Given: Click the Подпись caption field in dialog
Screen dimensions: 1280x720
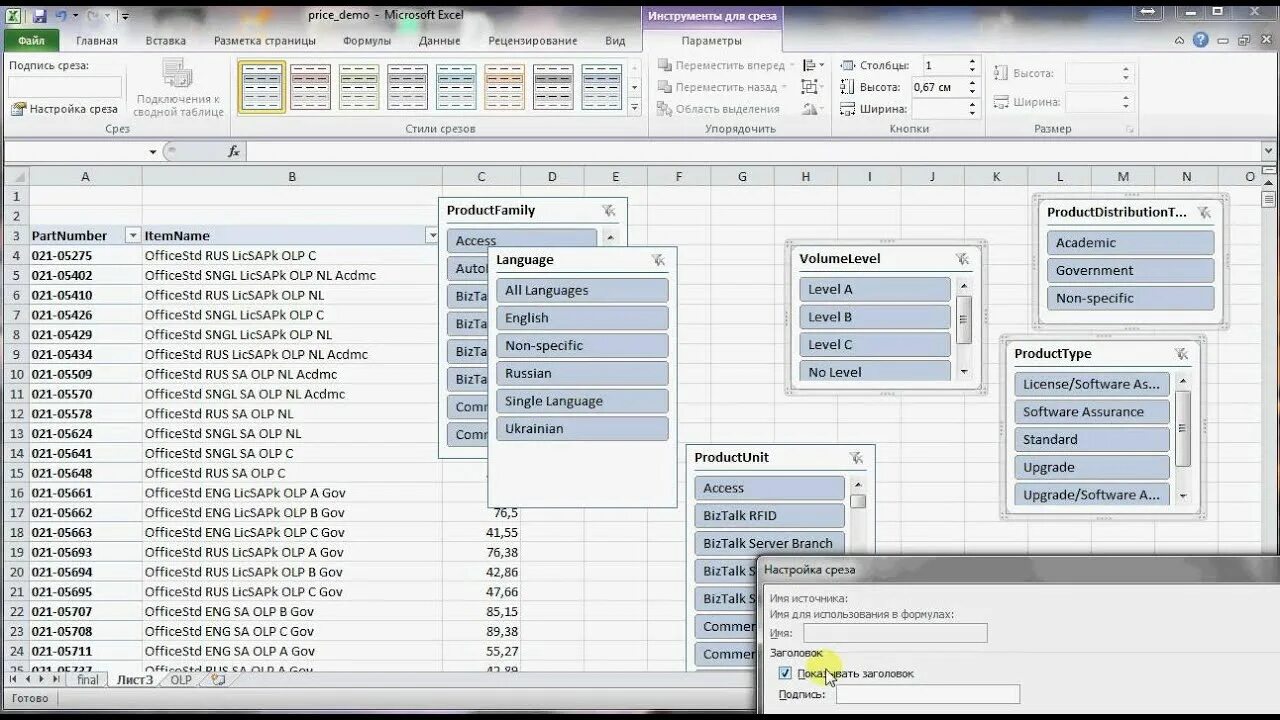Looking at the screenshot, I should click(x=928, y=694).
